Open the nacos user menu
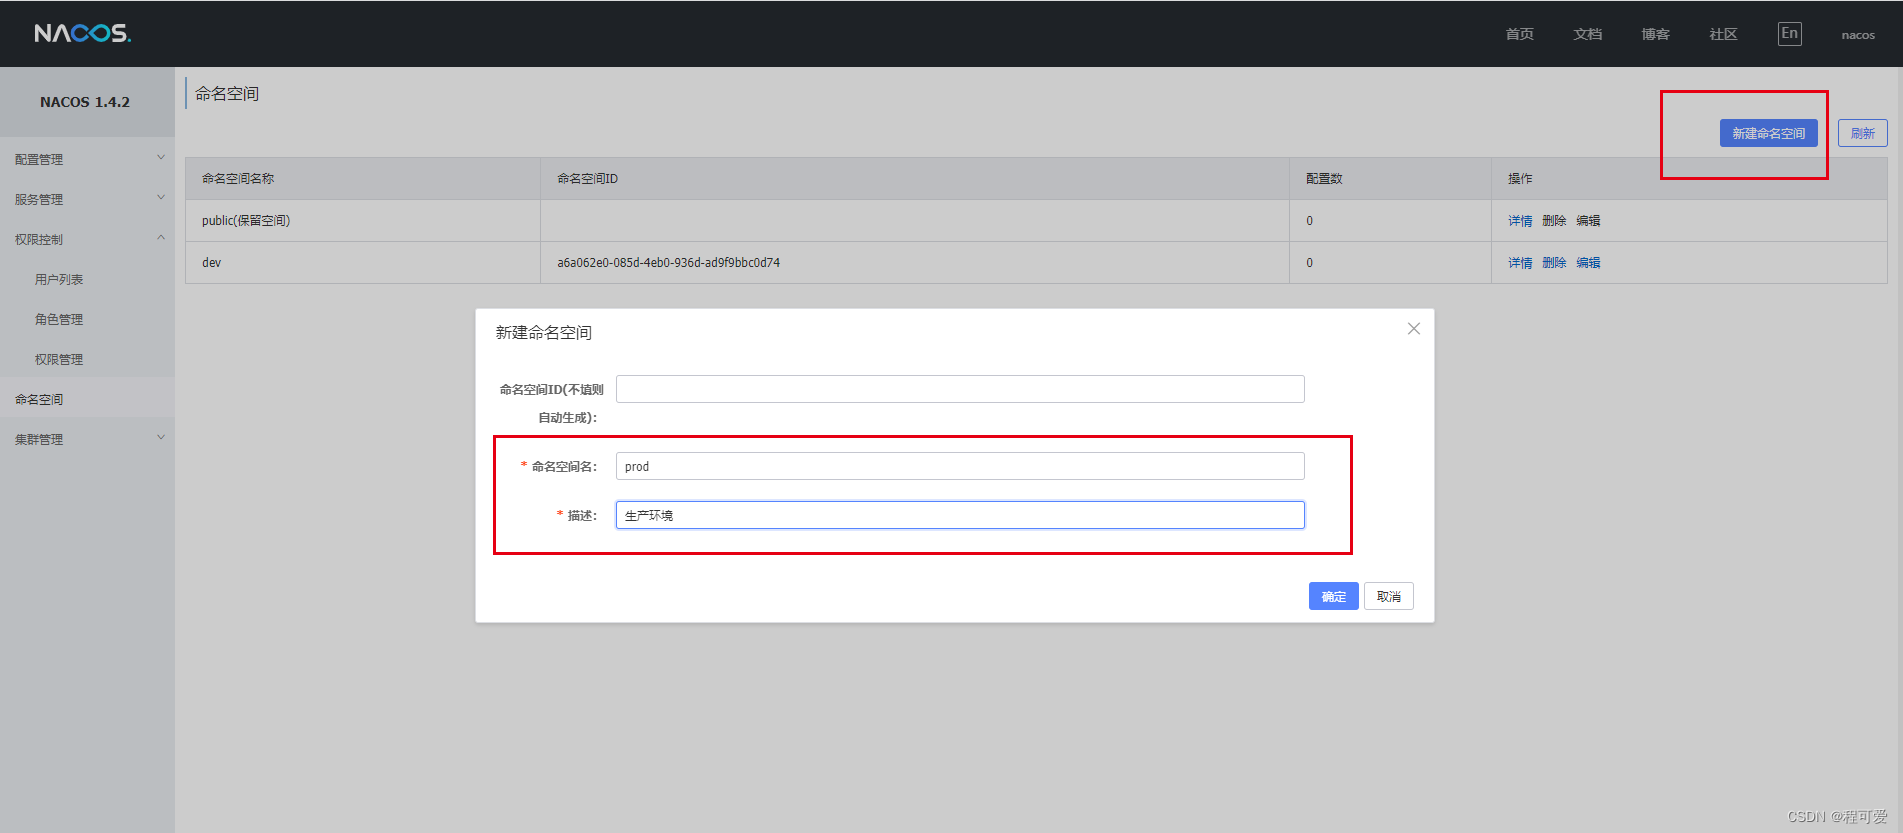The width and height of the screenshot is (1903, 833). [1858, 35]
